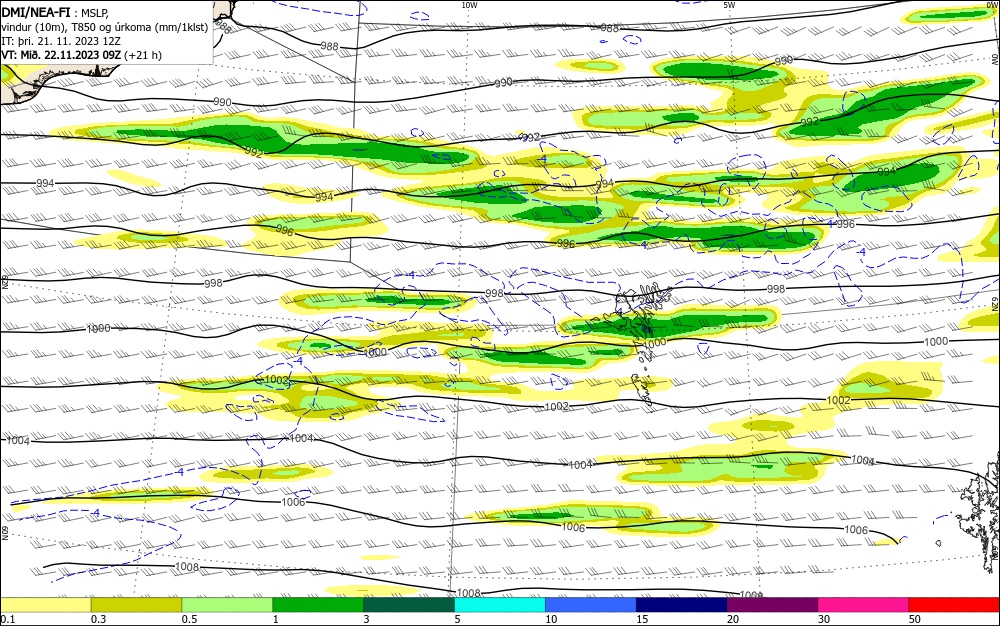Pick the cyan 5–10 legend swatch
Image resolution: width=1000 pixels, height=626 pixels.
click(x=500, y=605)
